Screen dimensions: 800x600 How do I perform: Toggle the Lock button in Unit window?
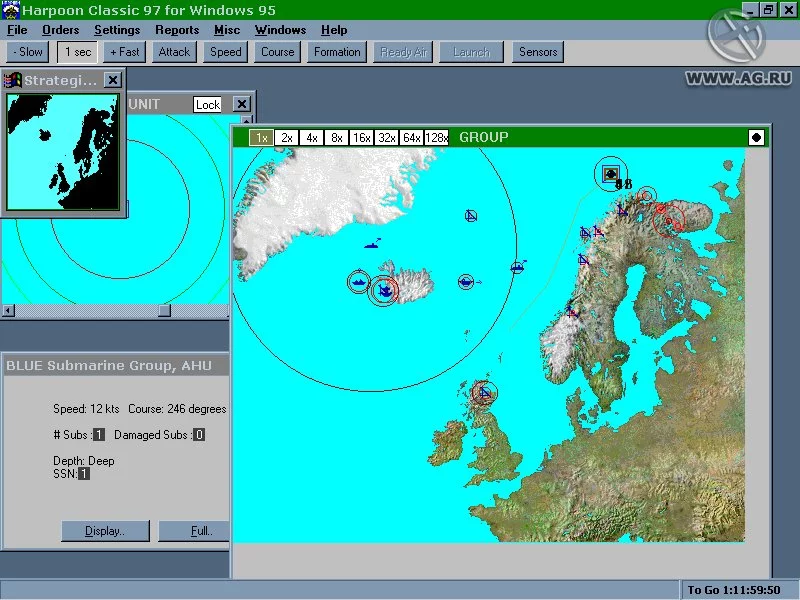click(x=208, y=105)
